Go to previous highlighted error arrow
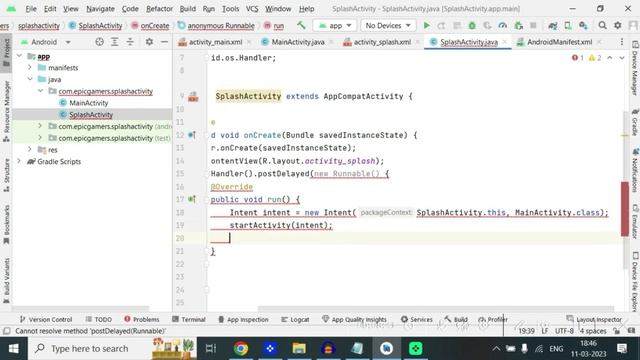The image size is (640, 360). [610, 58]
